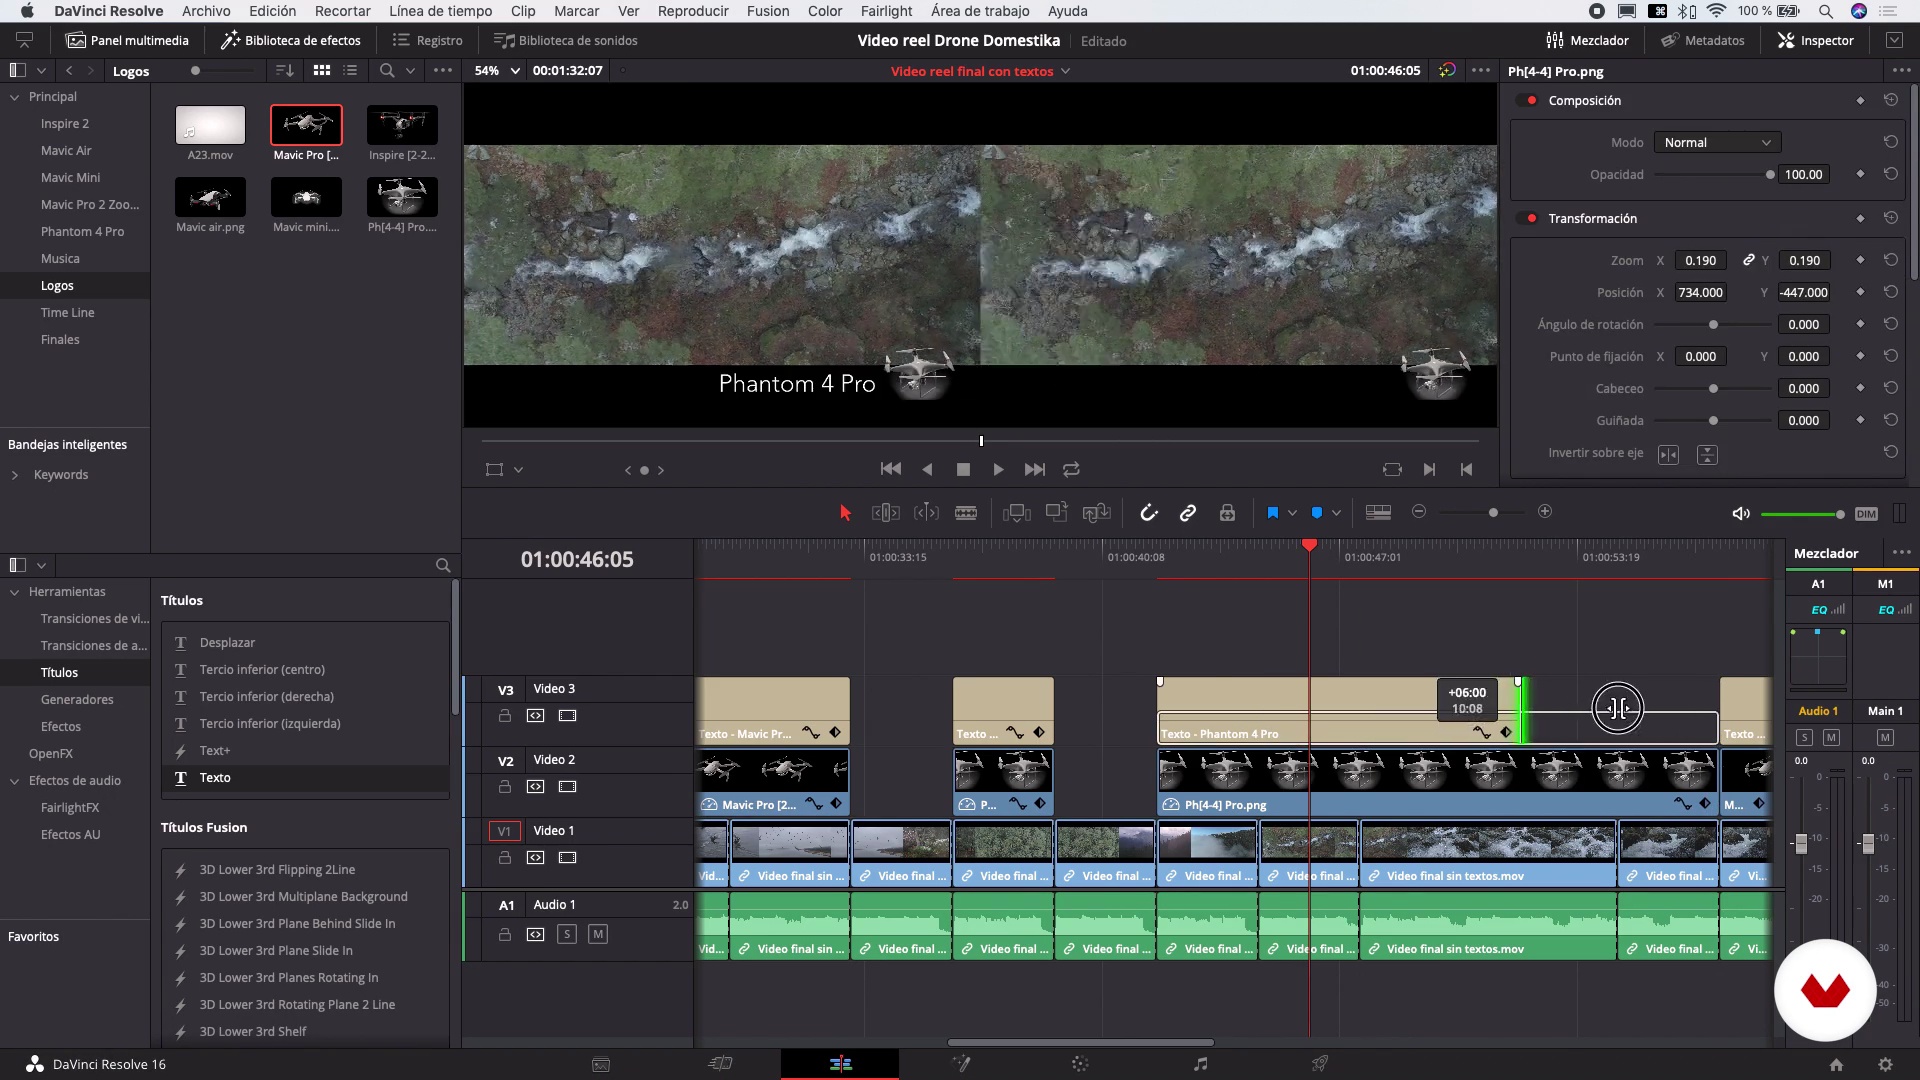
Task: Mute the Audio 1 track
Action: [x=598, y=934]
